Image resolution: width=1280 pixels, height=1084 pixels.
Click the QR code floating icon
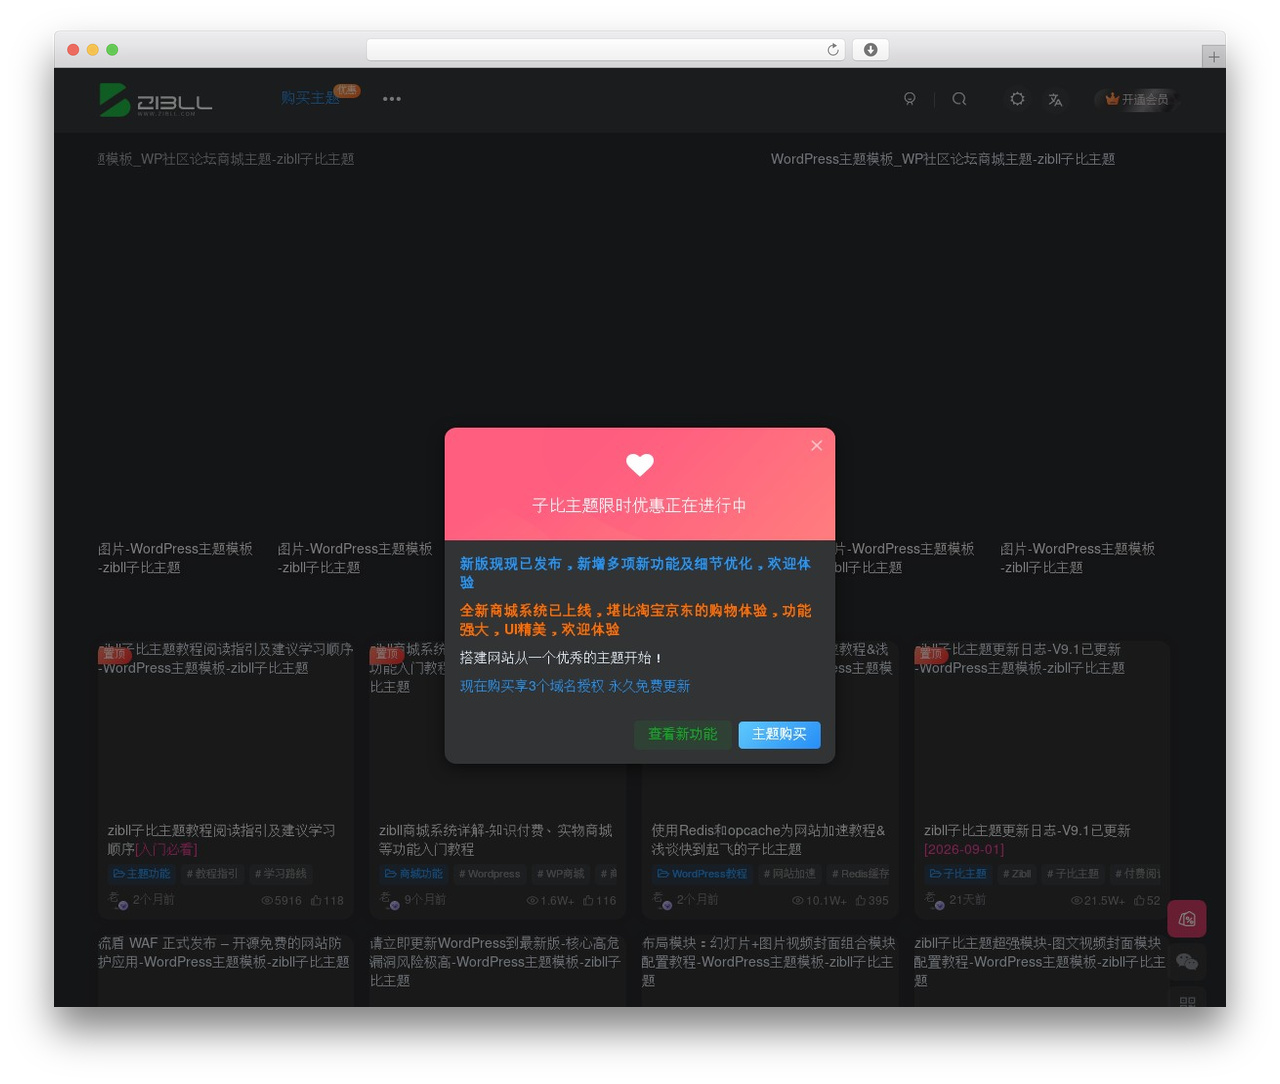[1187, 1000]
